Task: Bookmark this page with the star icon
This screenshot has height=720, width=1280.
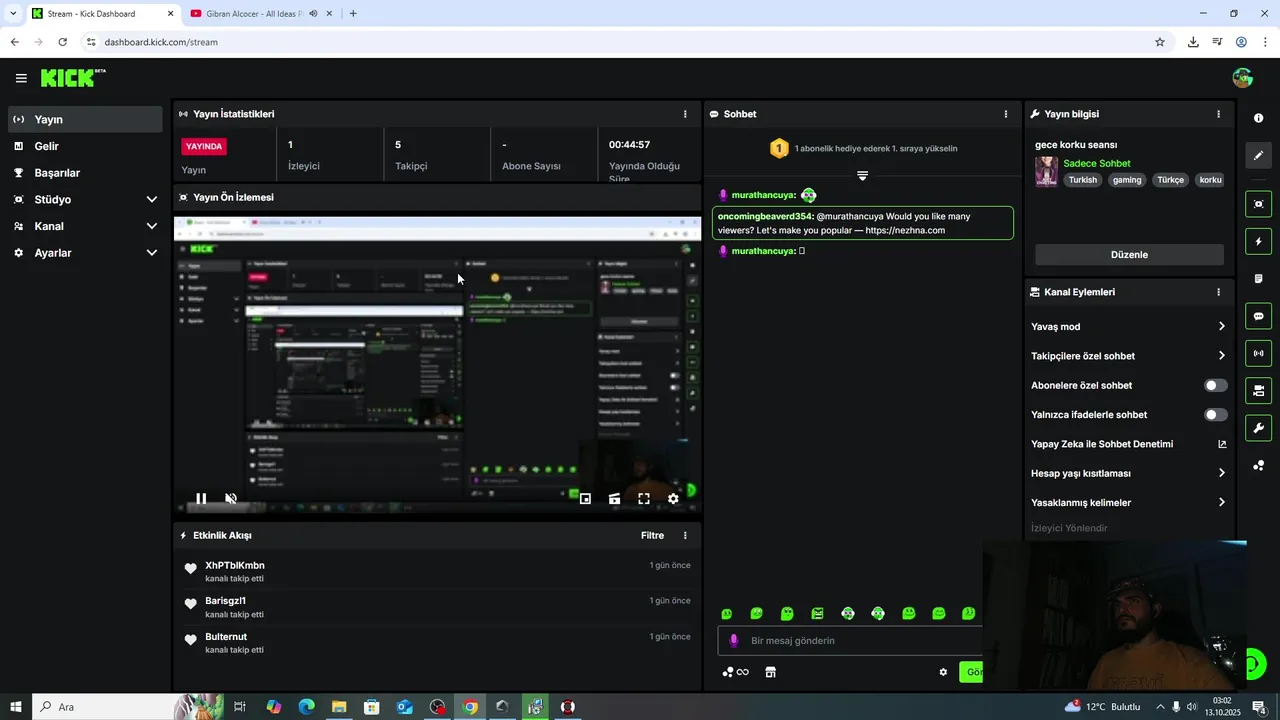Action: (1160, 42)
